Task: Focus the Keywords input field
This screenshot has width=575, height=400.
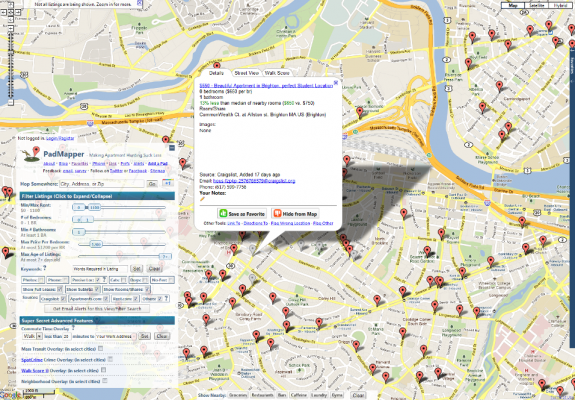Action: click(100, 269)
